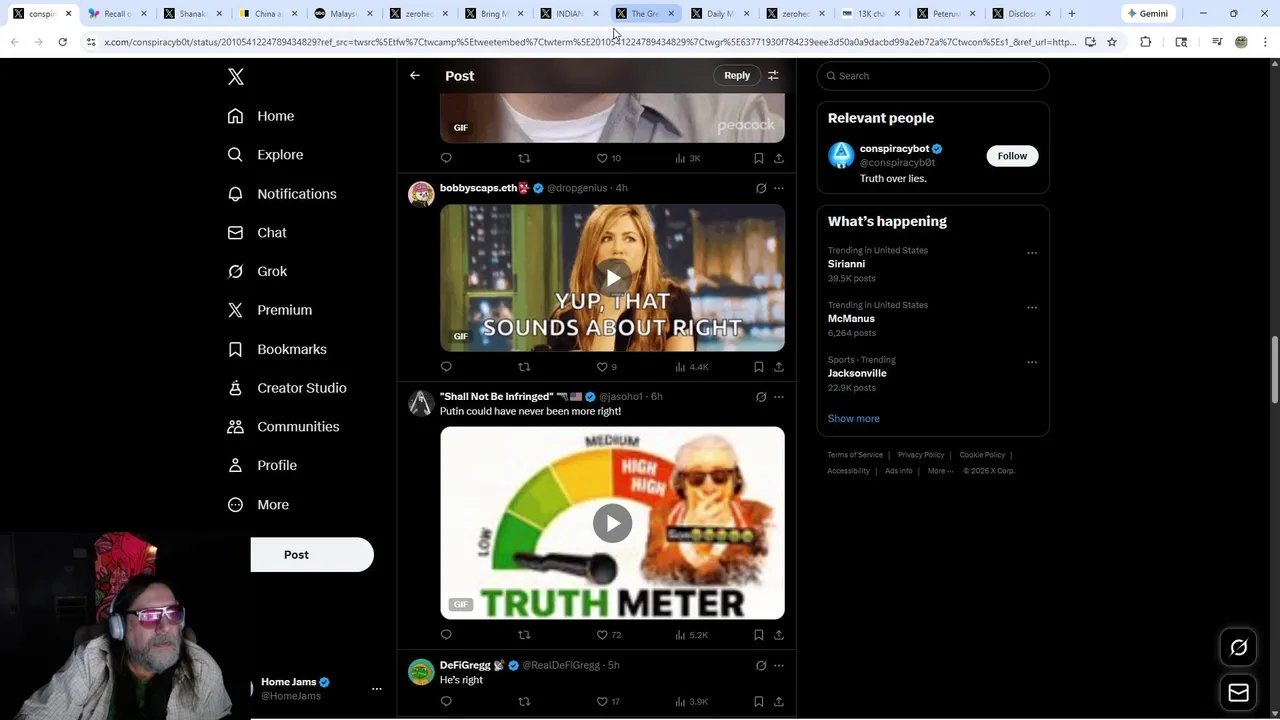Click the back arrow beside Post
The height and width of the screenshot is (720, 1280).
coord(415,76)
